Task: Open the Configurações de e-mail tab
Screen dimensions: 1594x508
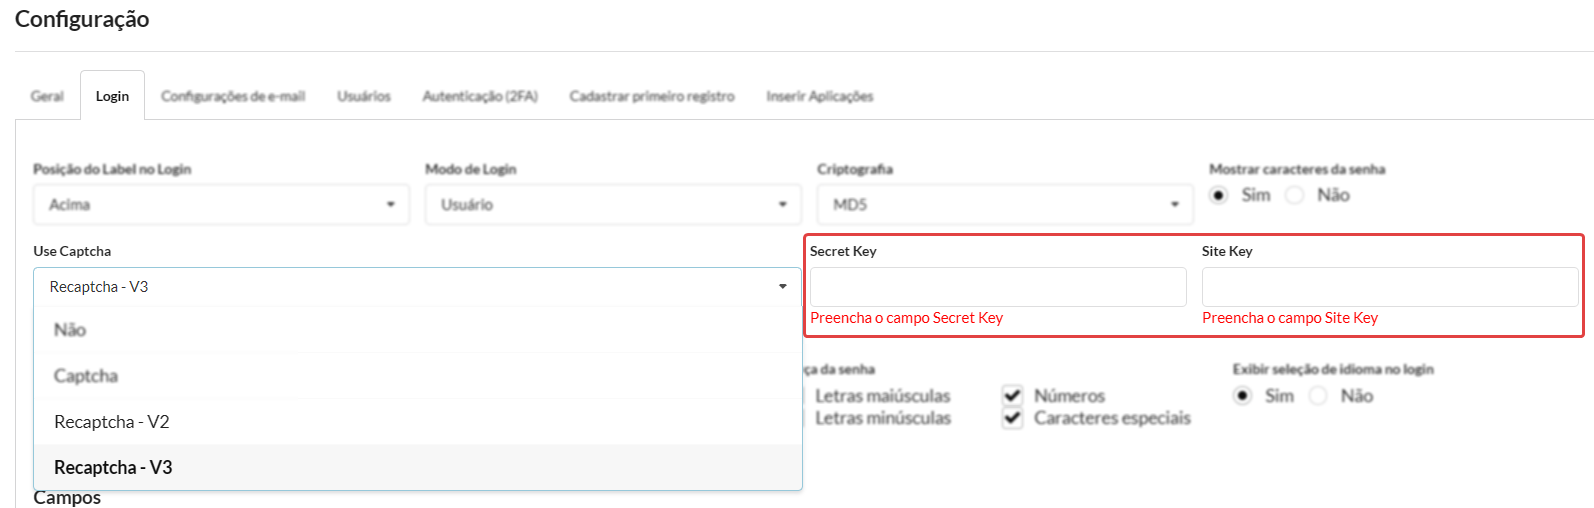Action: click(x=233, y=96)
